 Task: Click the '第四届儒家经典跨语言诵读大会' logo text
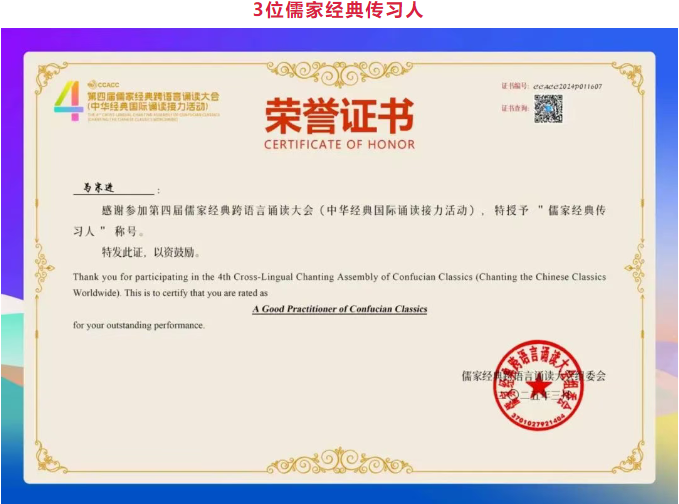point(153,97)
